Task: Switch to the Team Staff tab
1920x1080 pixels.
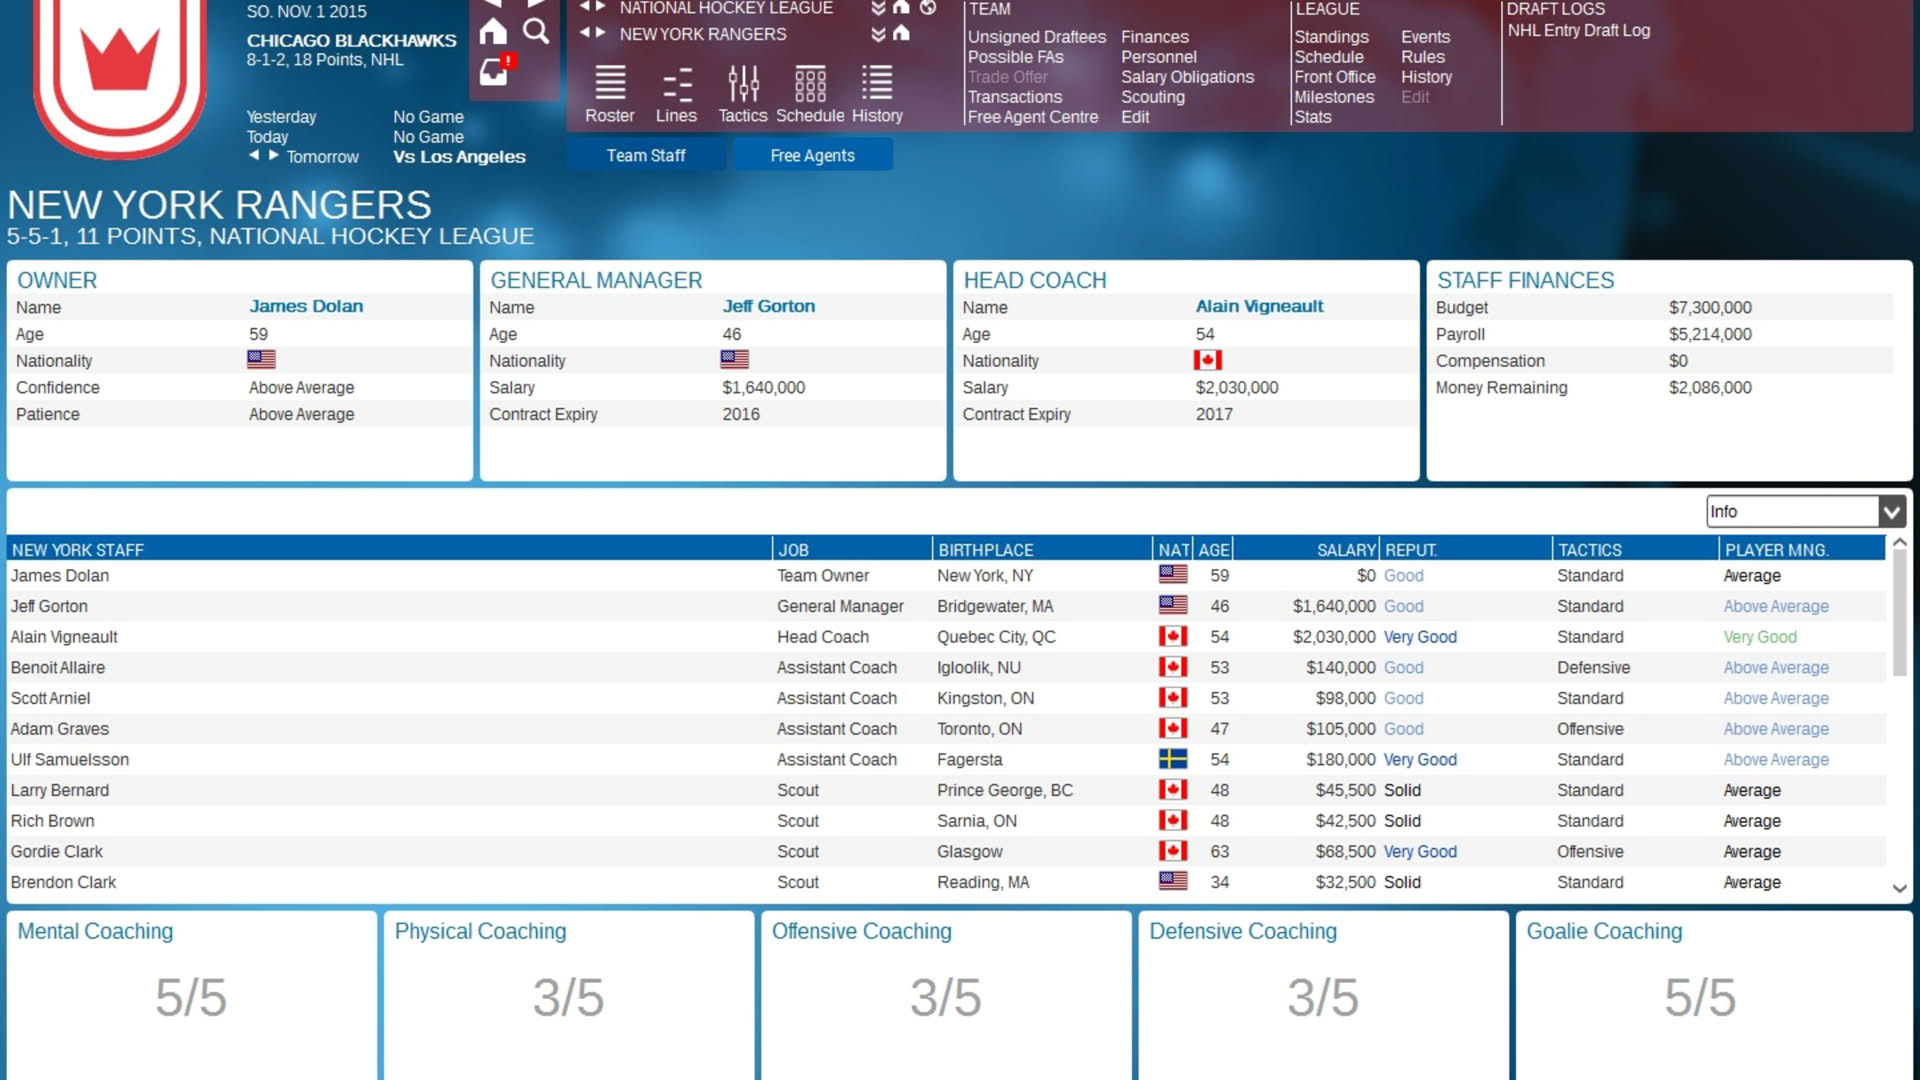Action: [x=646, y=155]
